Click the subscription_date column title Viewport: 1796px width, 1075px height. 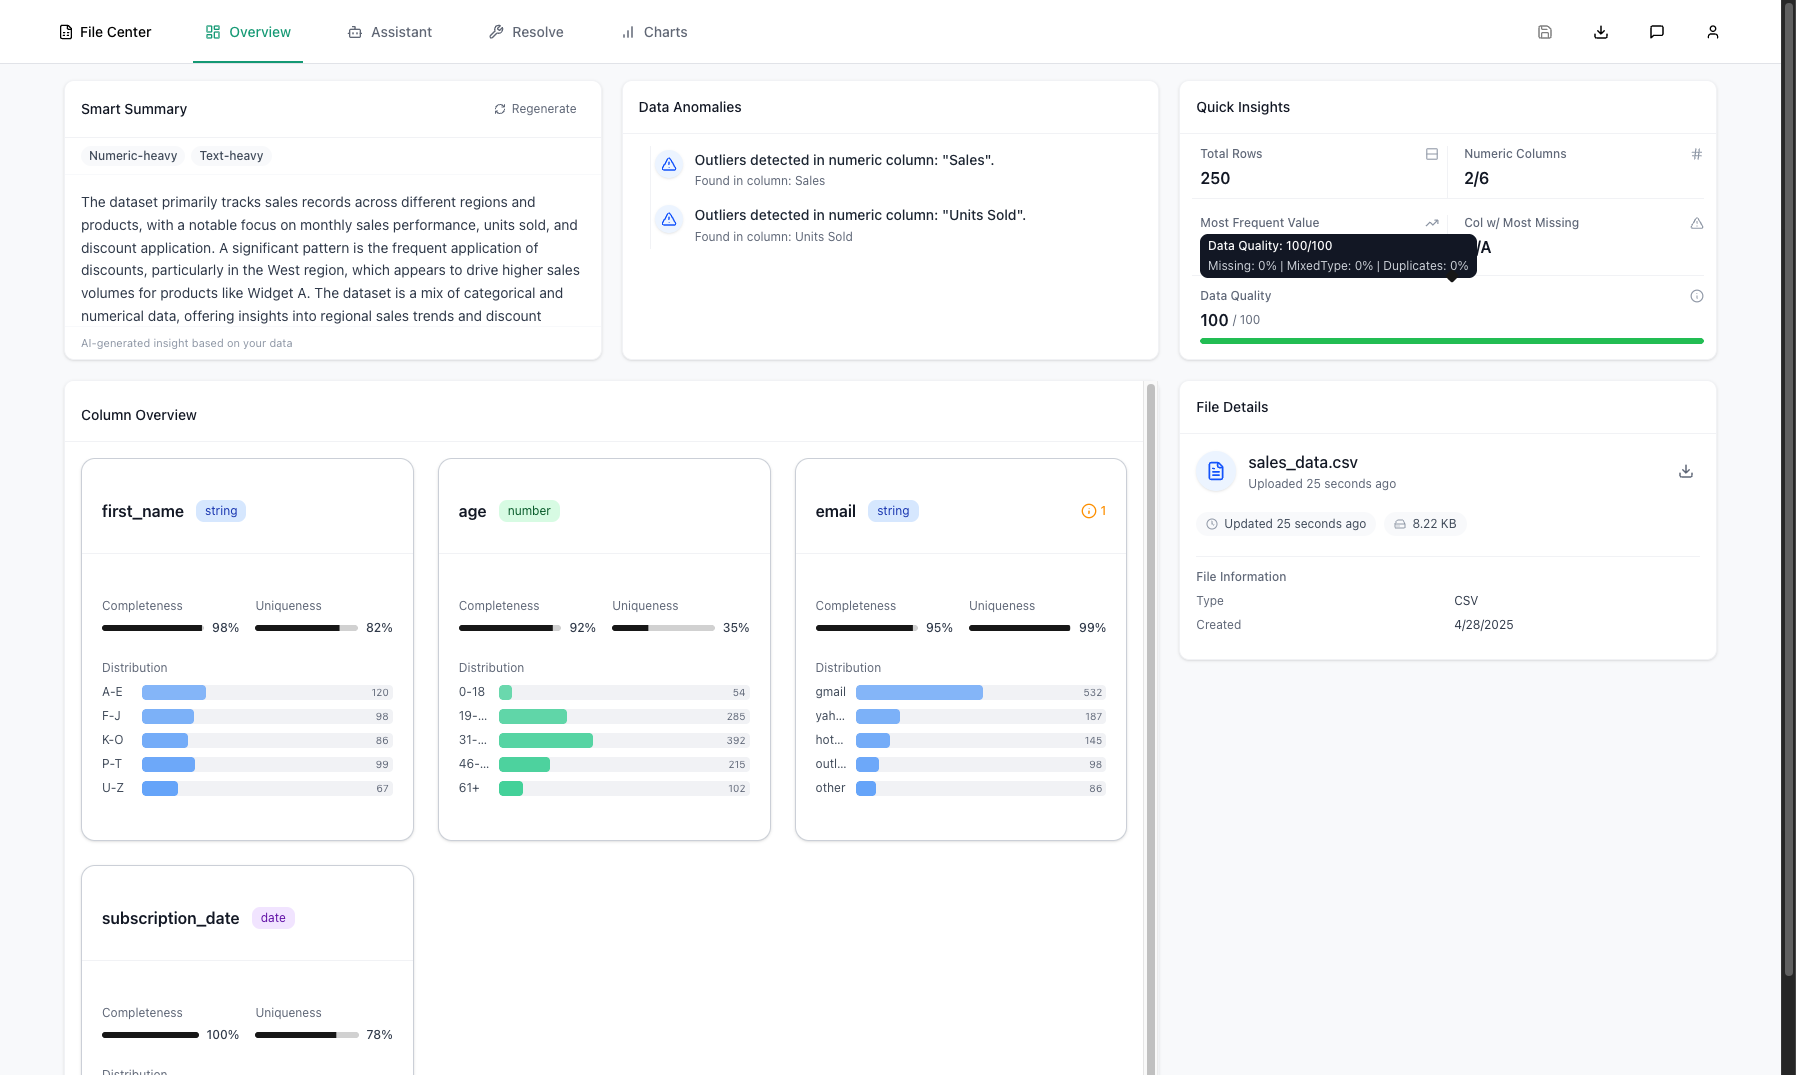[170, 918]
